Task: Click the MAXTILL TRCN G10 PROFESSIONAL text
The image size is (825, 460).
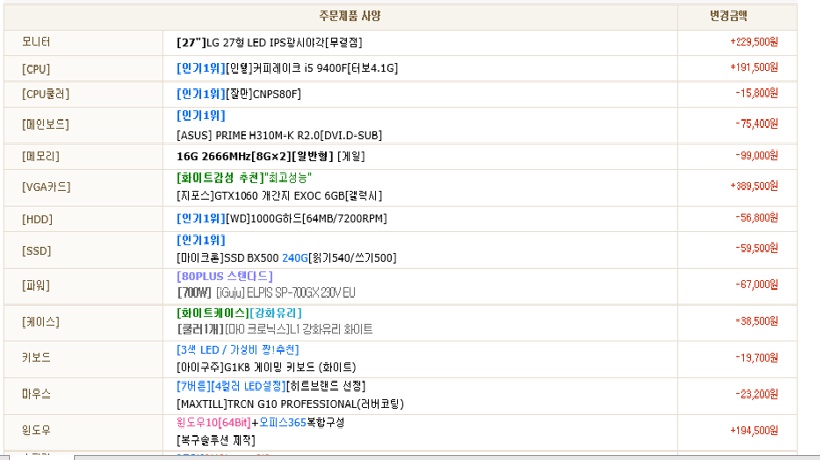Action: pos(290,404)
